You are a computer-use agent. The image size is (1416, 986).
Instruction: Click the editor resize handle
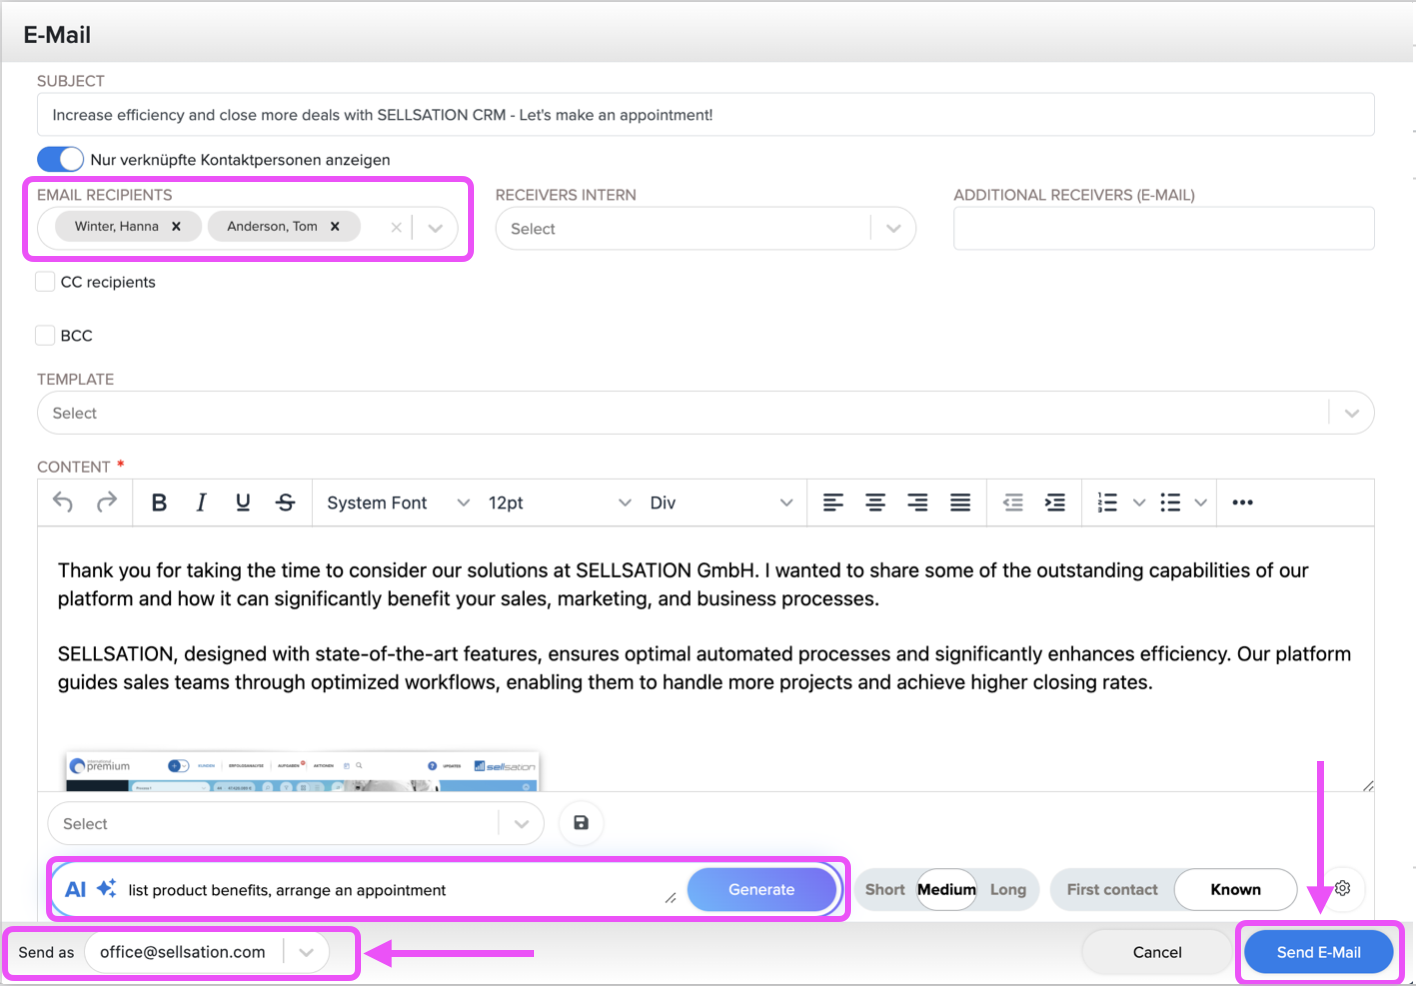tap(1367, 785)
